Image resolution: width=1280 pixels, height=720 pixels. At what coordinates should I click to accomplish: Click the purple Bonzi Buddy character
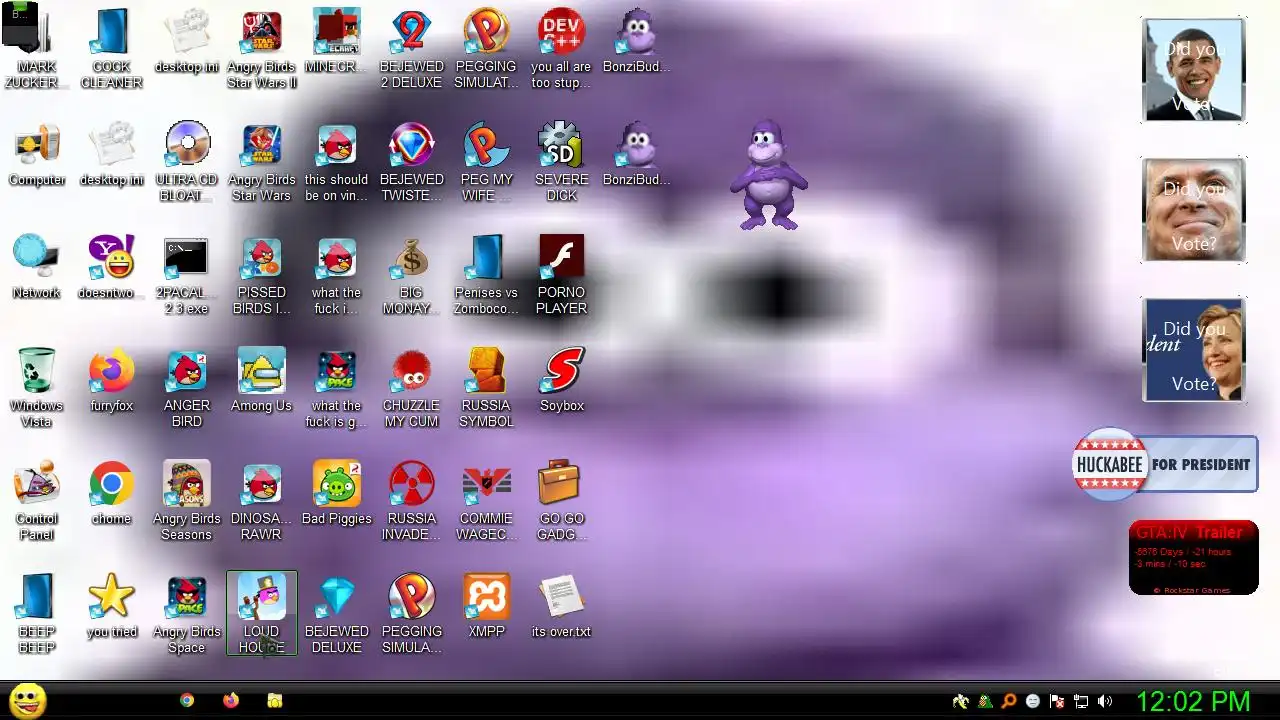click(x=768, y=176)
